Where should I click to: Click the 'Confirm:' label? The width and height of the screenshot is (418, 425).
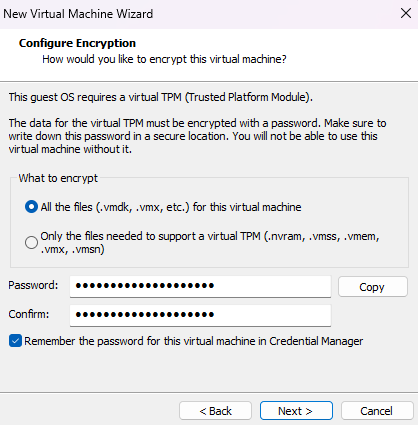click(29, 314)
